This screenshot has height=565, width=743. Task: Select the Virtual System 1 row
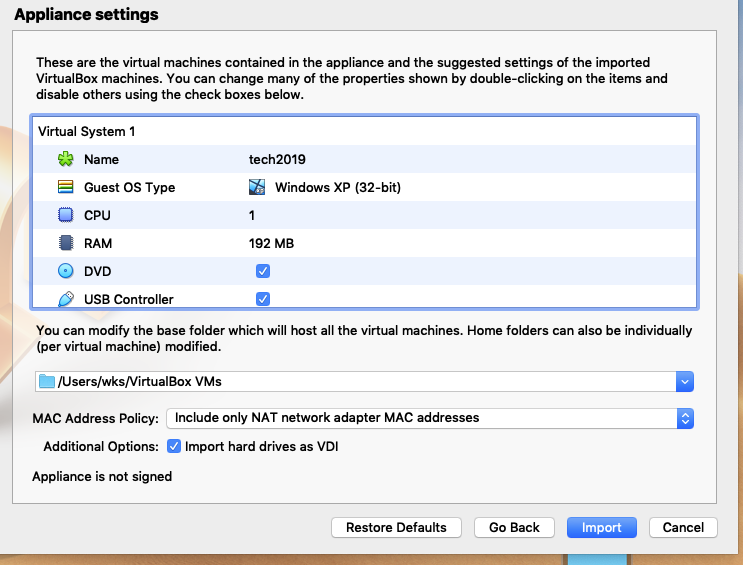pyautogui.click(x=364, y=131)
